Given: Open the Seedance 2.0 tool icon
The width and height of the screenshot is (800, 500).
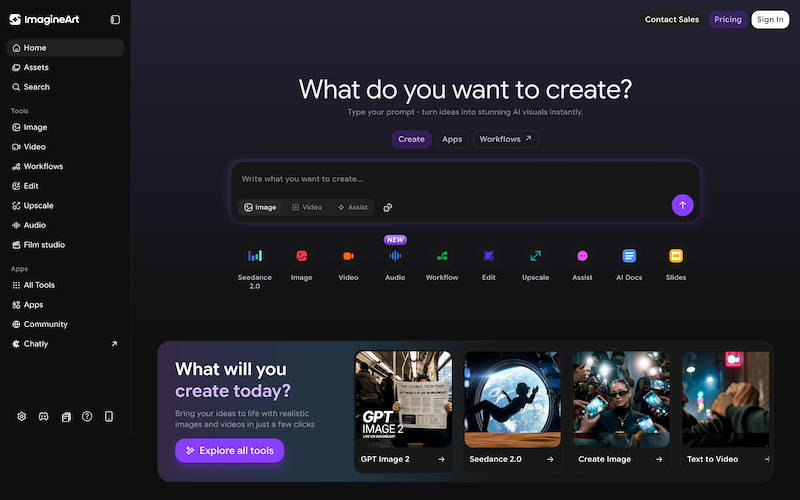Looking at the screenshot, I should pos(255,256).
